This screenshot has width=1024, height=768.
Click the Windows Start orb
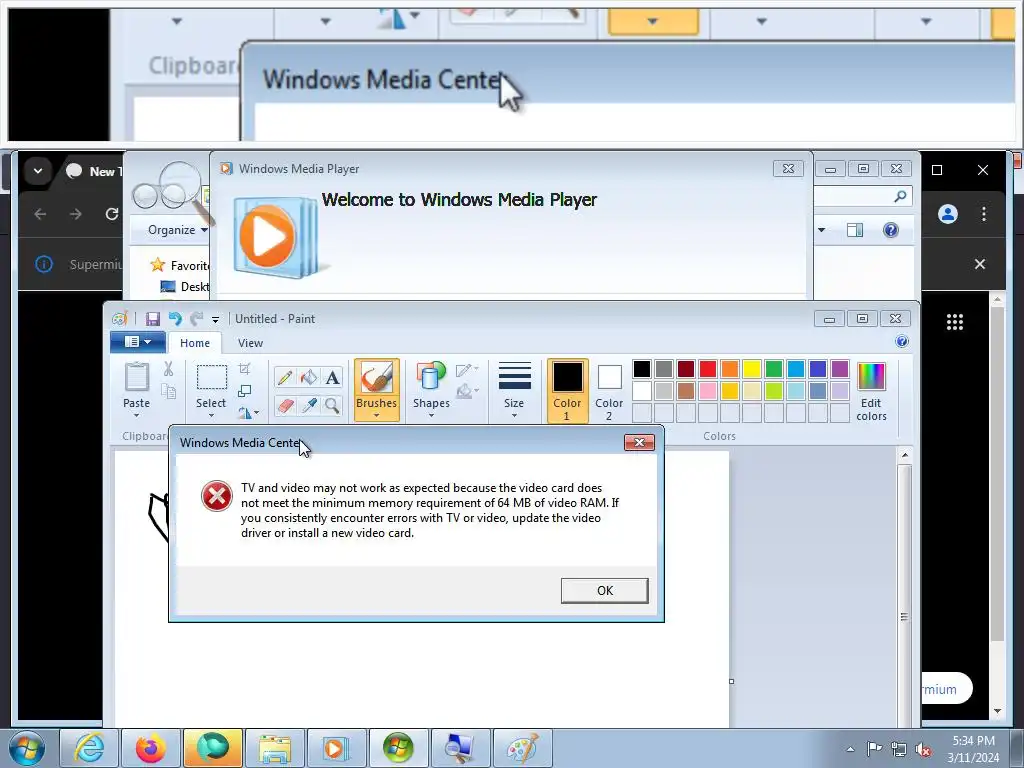point(27,748)
